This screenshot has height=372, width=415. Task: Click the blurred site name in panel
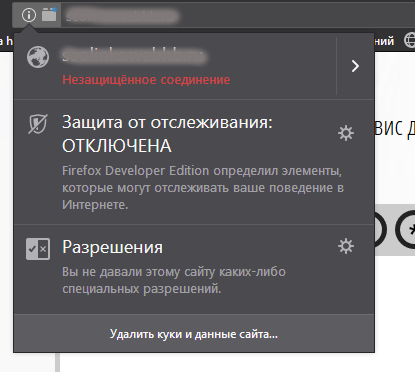coord(134,56)
